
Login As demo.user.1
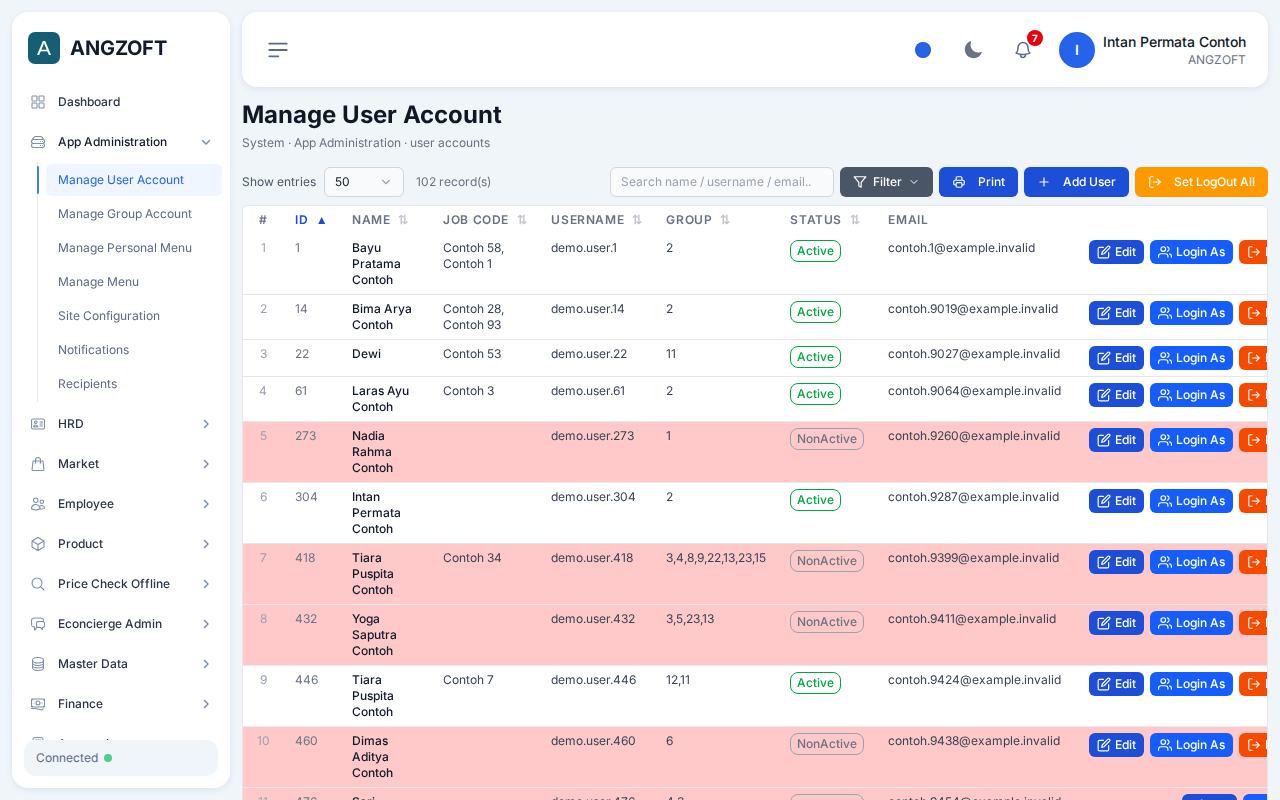coord(1191,252)
